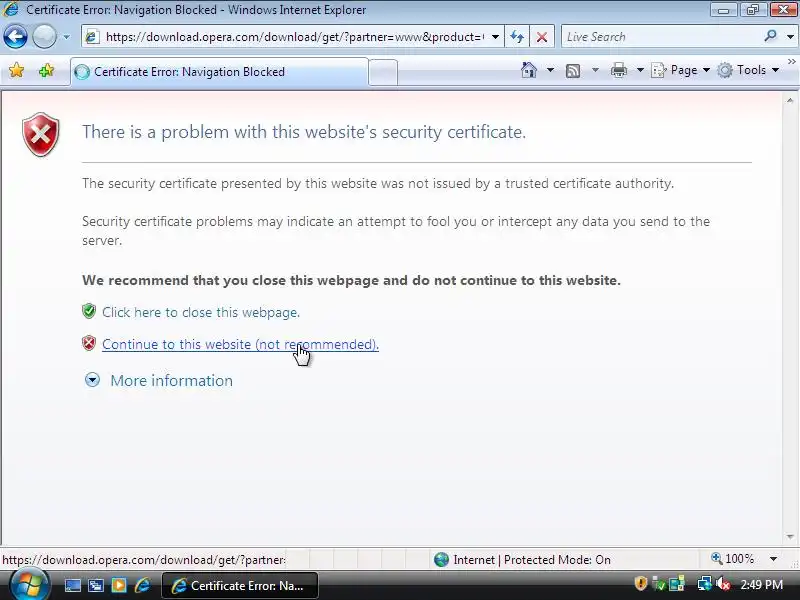The image size is (800, 600).
Task: Click the RSS Feeds icon
Action: pyautogui.click(x=573, y=70)
